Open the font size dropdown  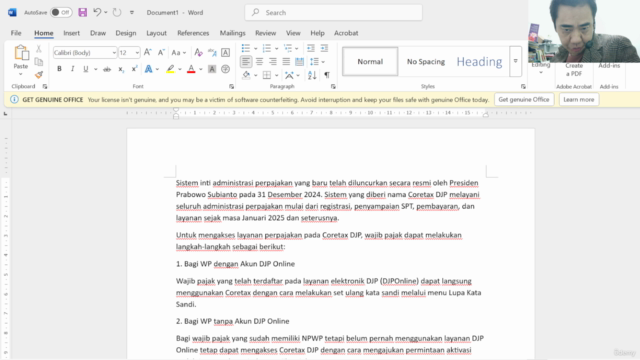(137, 53)
